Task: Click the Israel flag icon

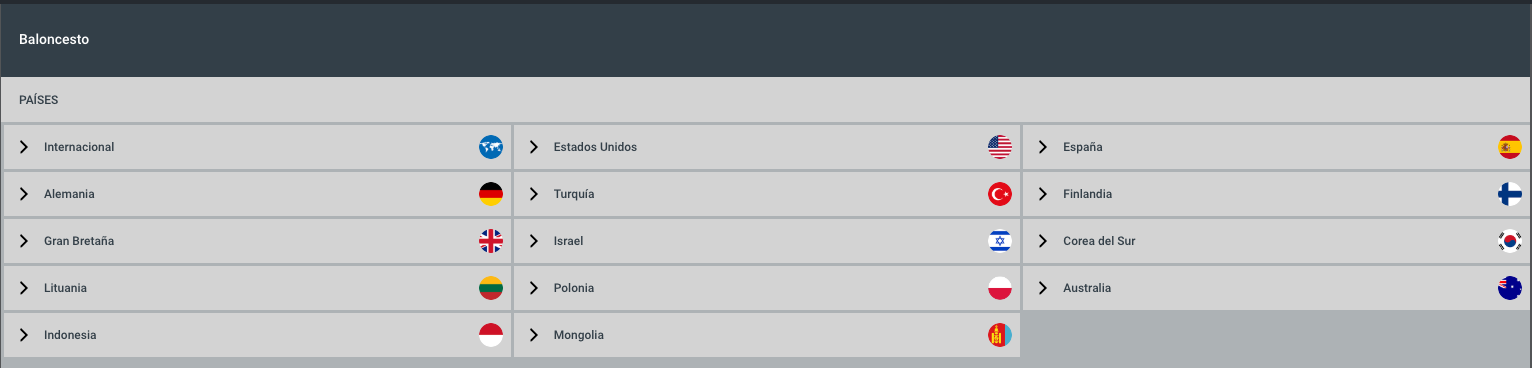Action: coord(1000,241)
